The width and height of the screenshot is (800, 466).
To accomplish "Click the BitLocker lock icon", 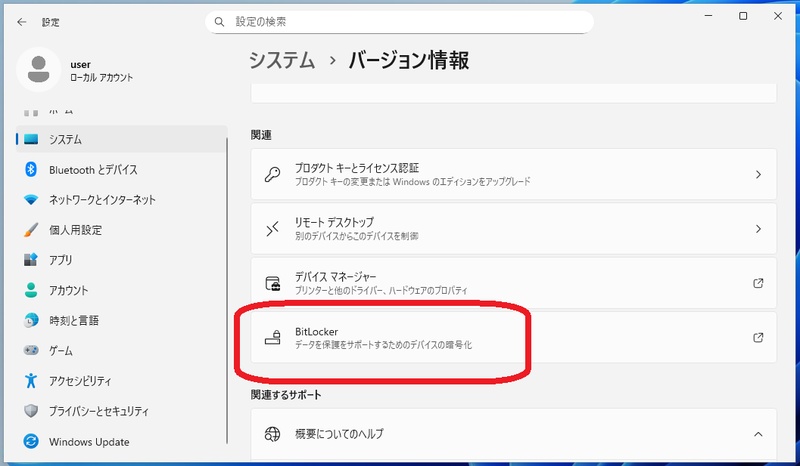I will click(272, 337).
